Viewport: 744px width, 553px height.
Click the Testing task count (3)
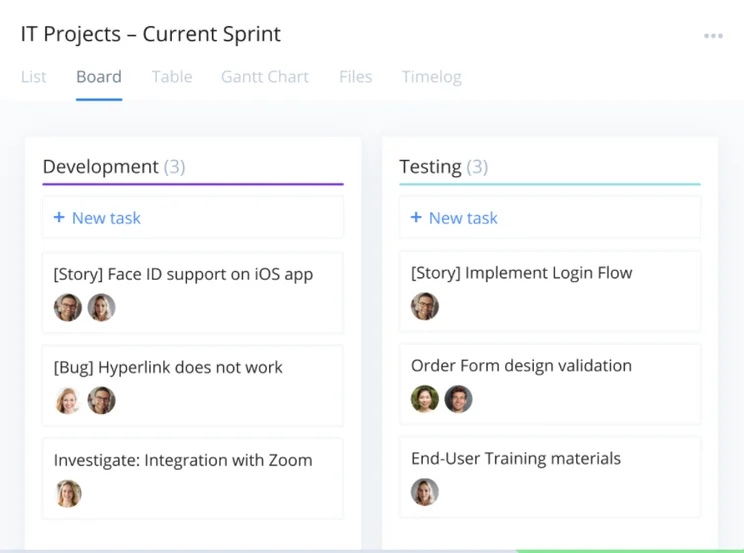pos(477,167)
